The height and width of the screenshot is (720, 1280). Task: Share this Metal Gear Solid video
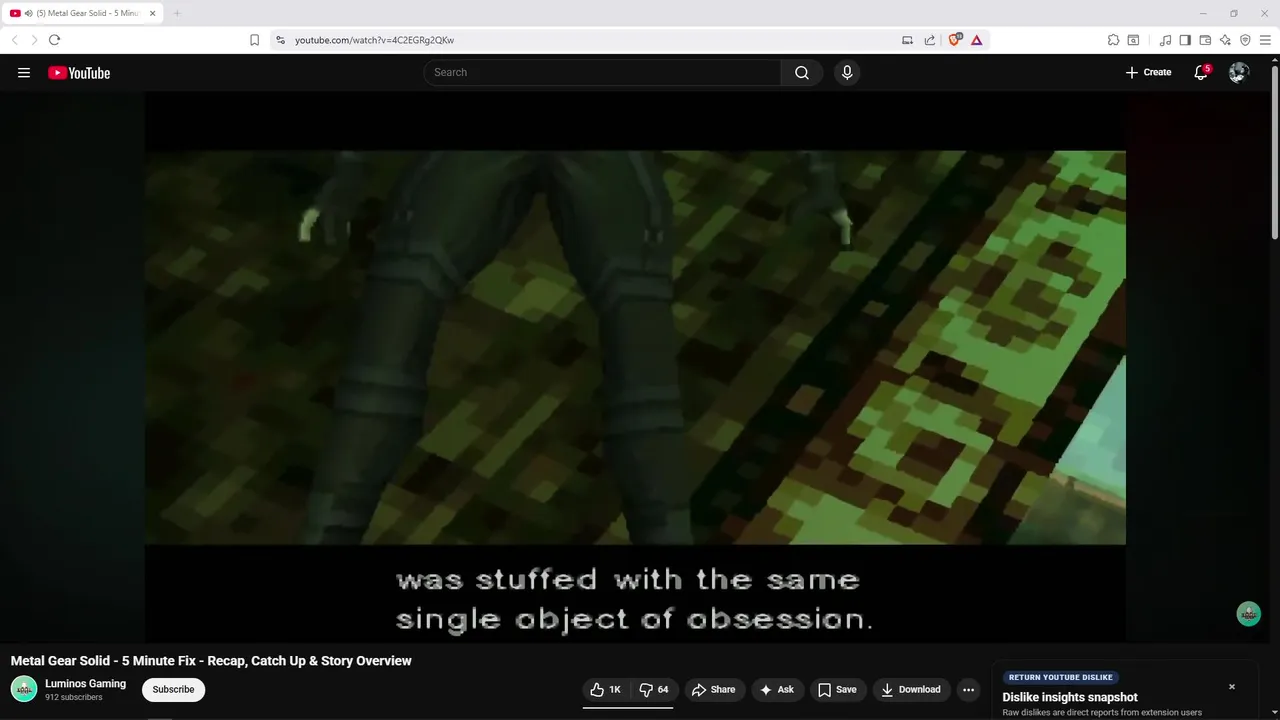(713, 689)
